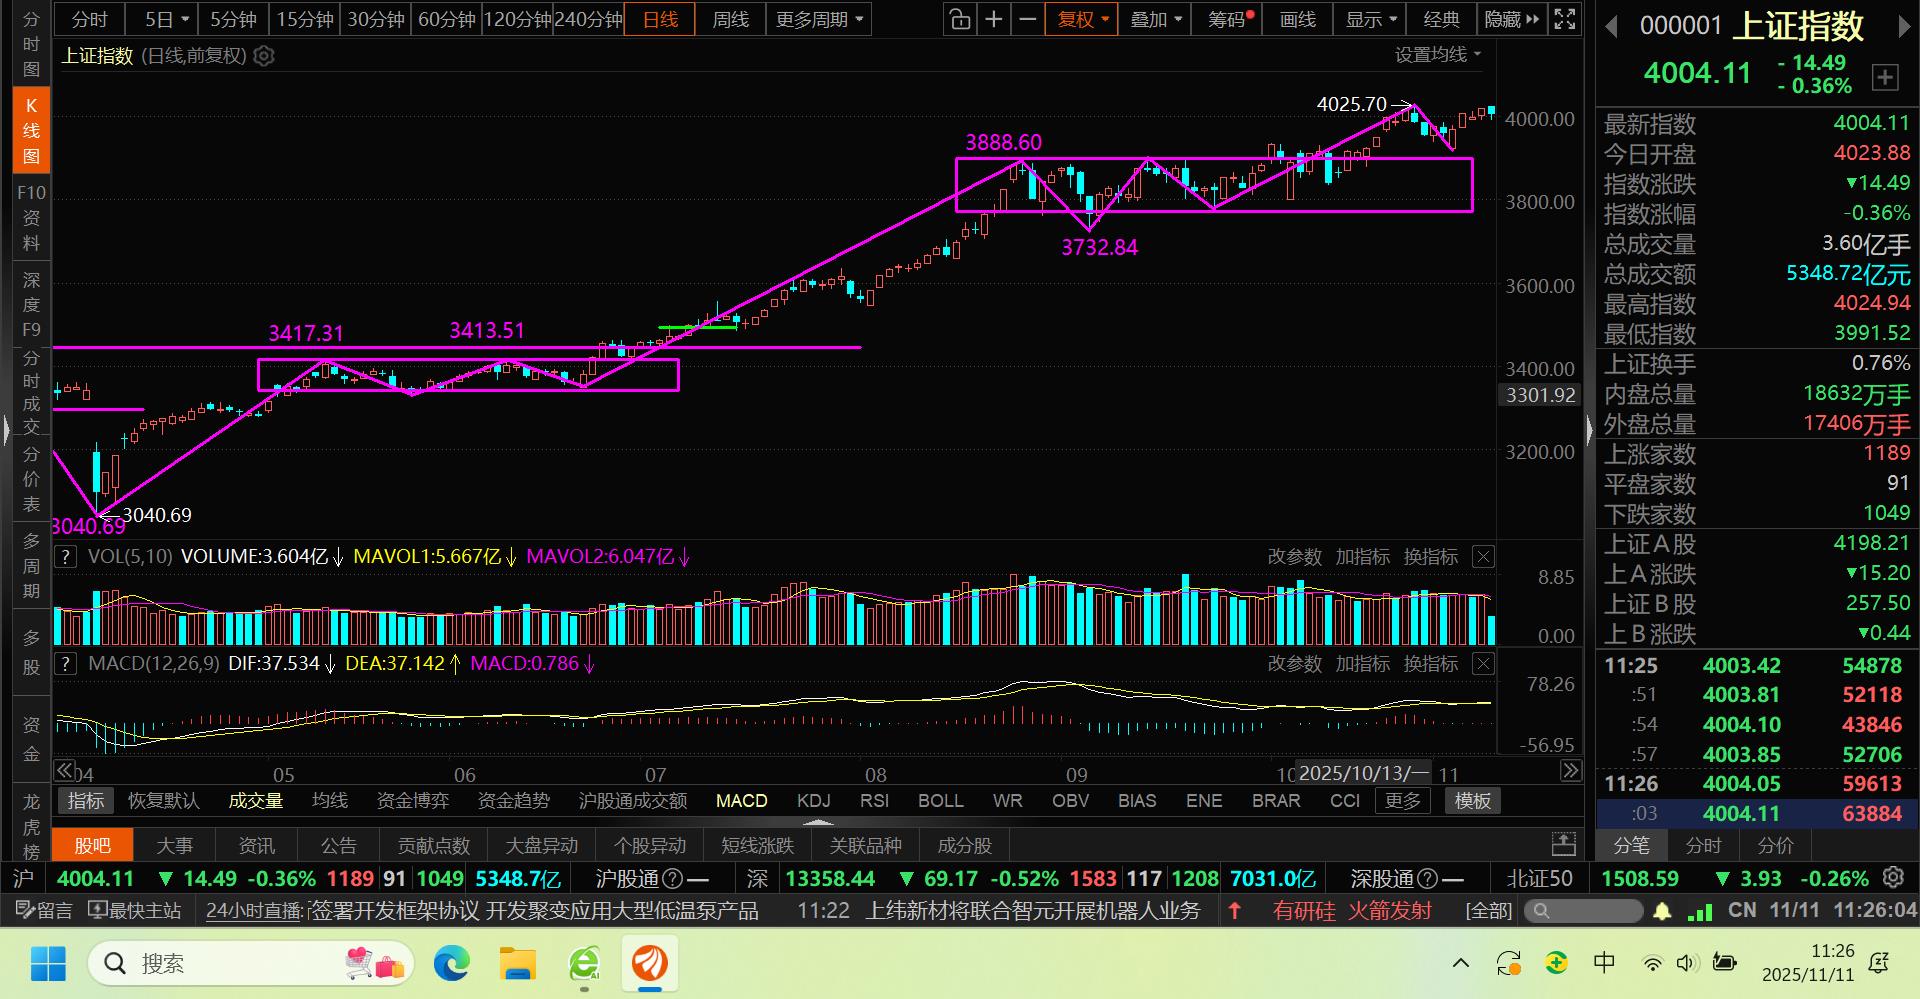Enter fullscreen chart view icon
Screen dimensions: 1920x999
coord(1565,19)
